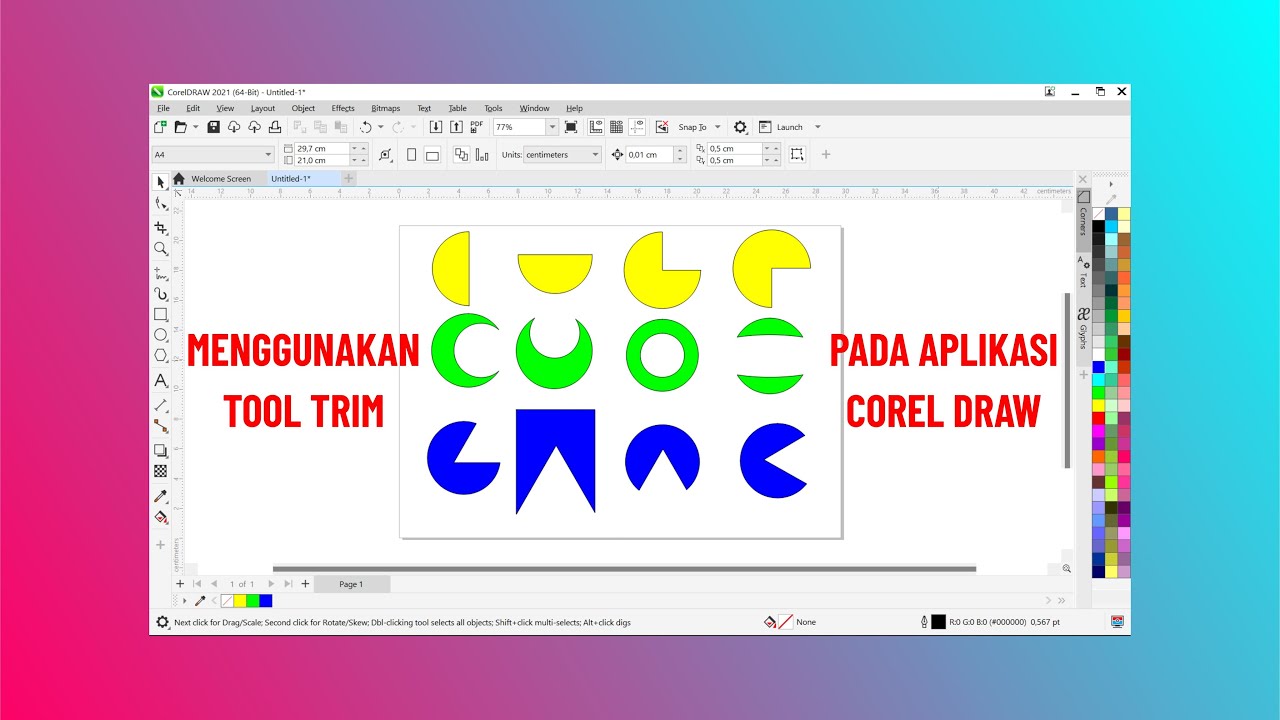Select the Transparency checkerboard tool
Viewport: 1280px width, 720px height.
click(x=160, y=471)
